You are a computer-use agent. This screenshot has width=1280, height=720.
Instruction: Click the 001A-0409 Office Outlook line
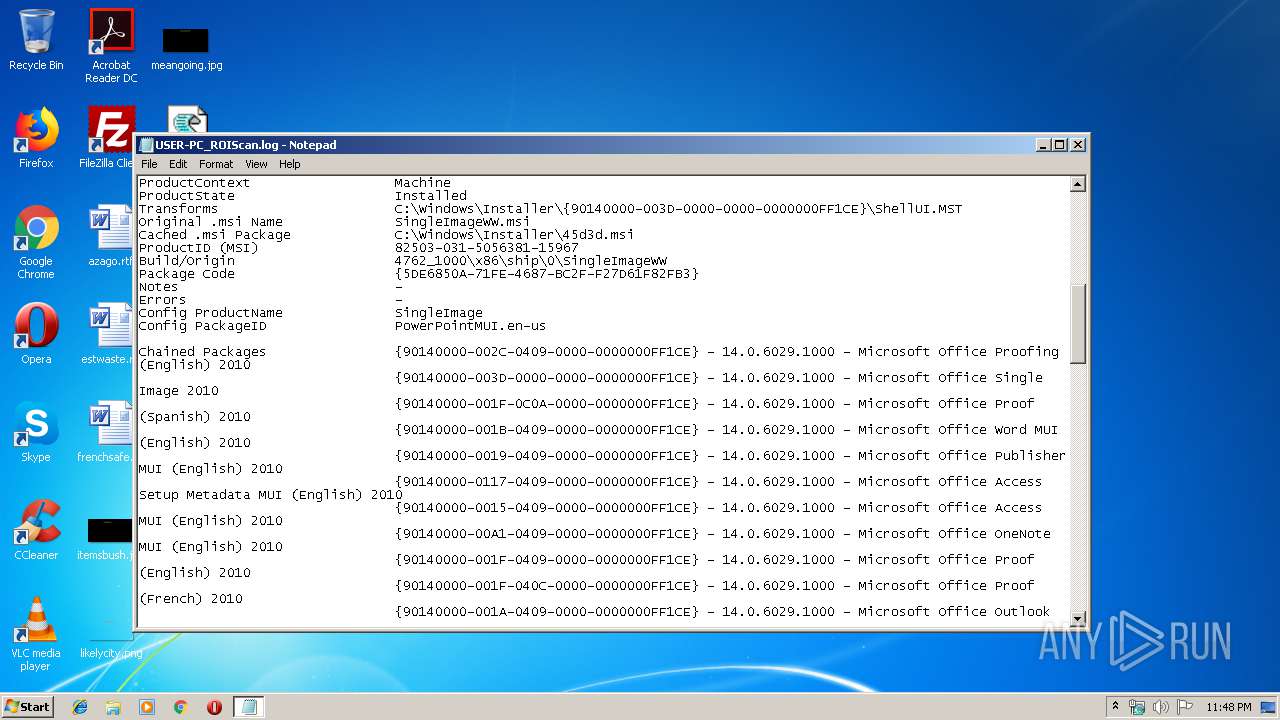[722, 612]
